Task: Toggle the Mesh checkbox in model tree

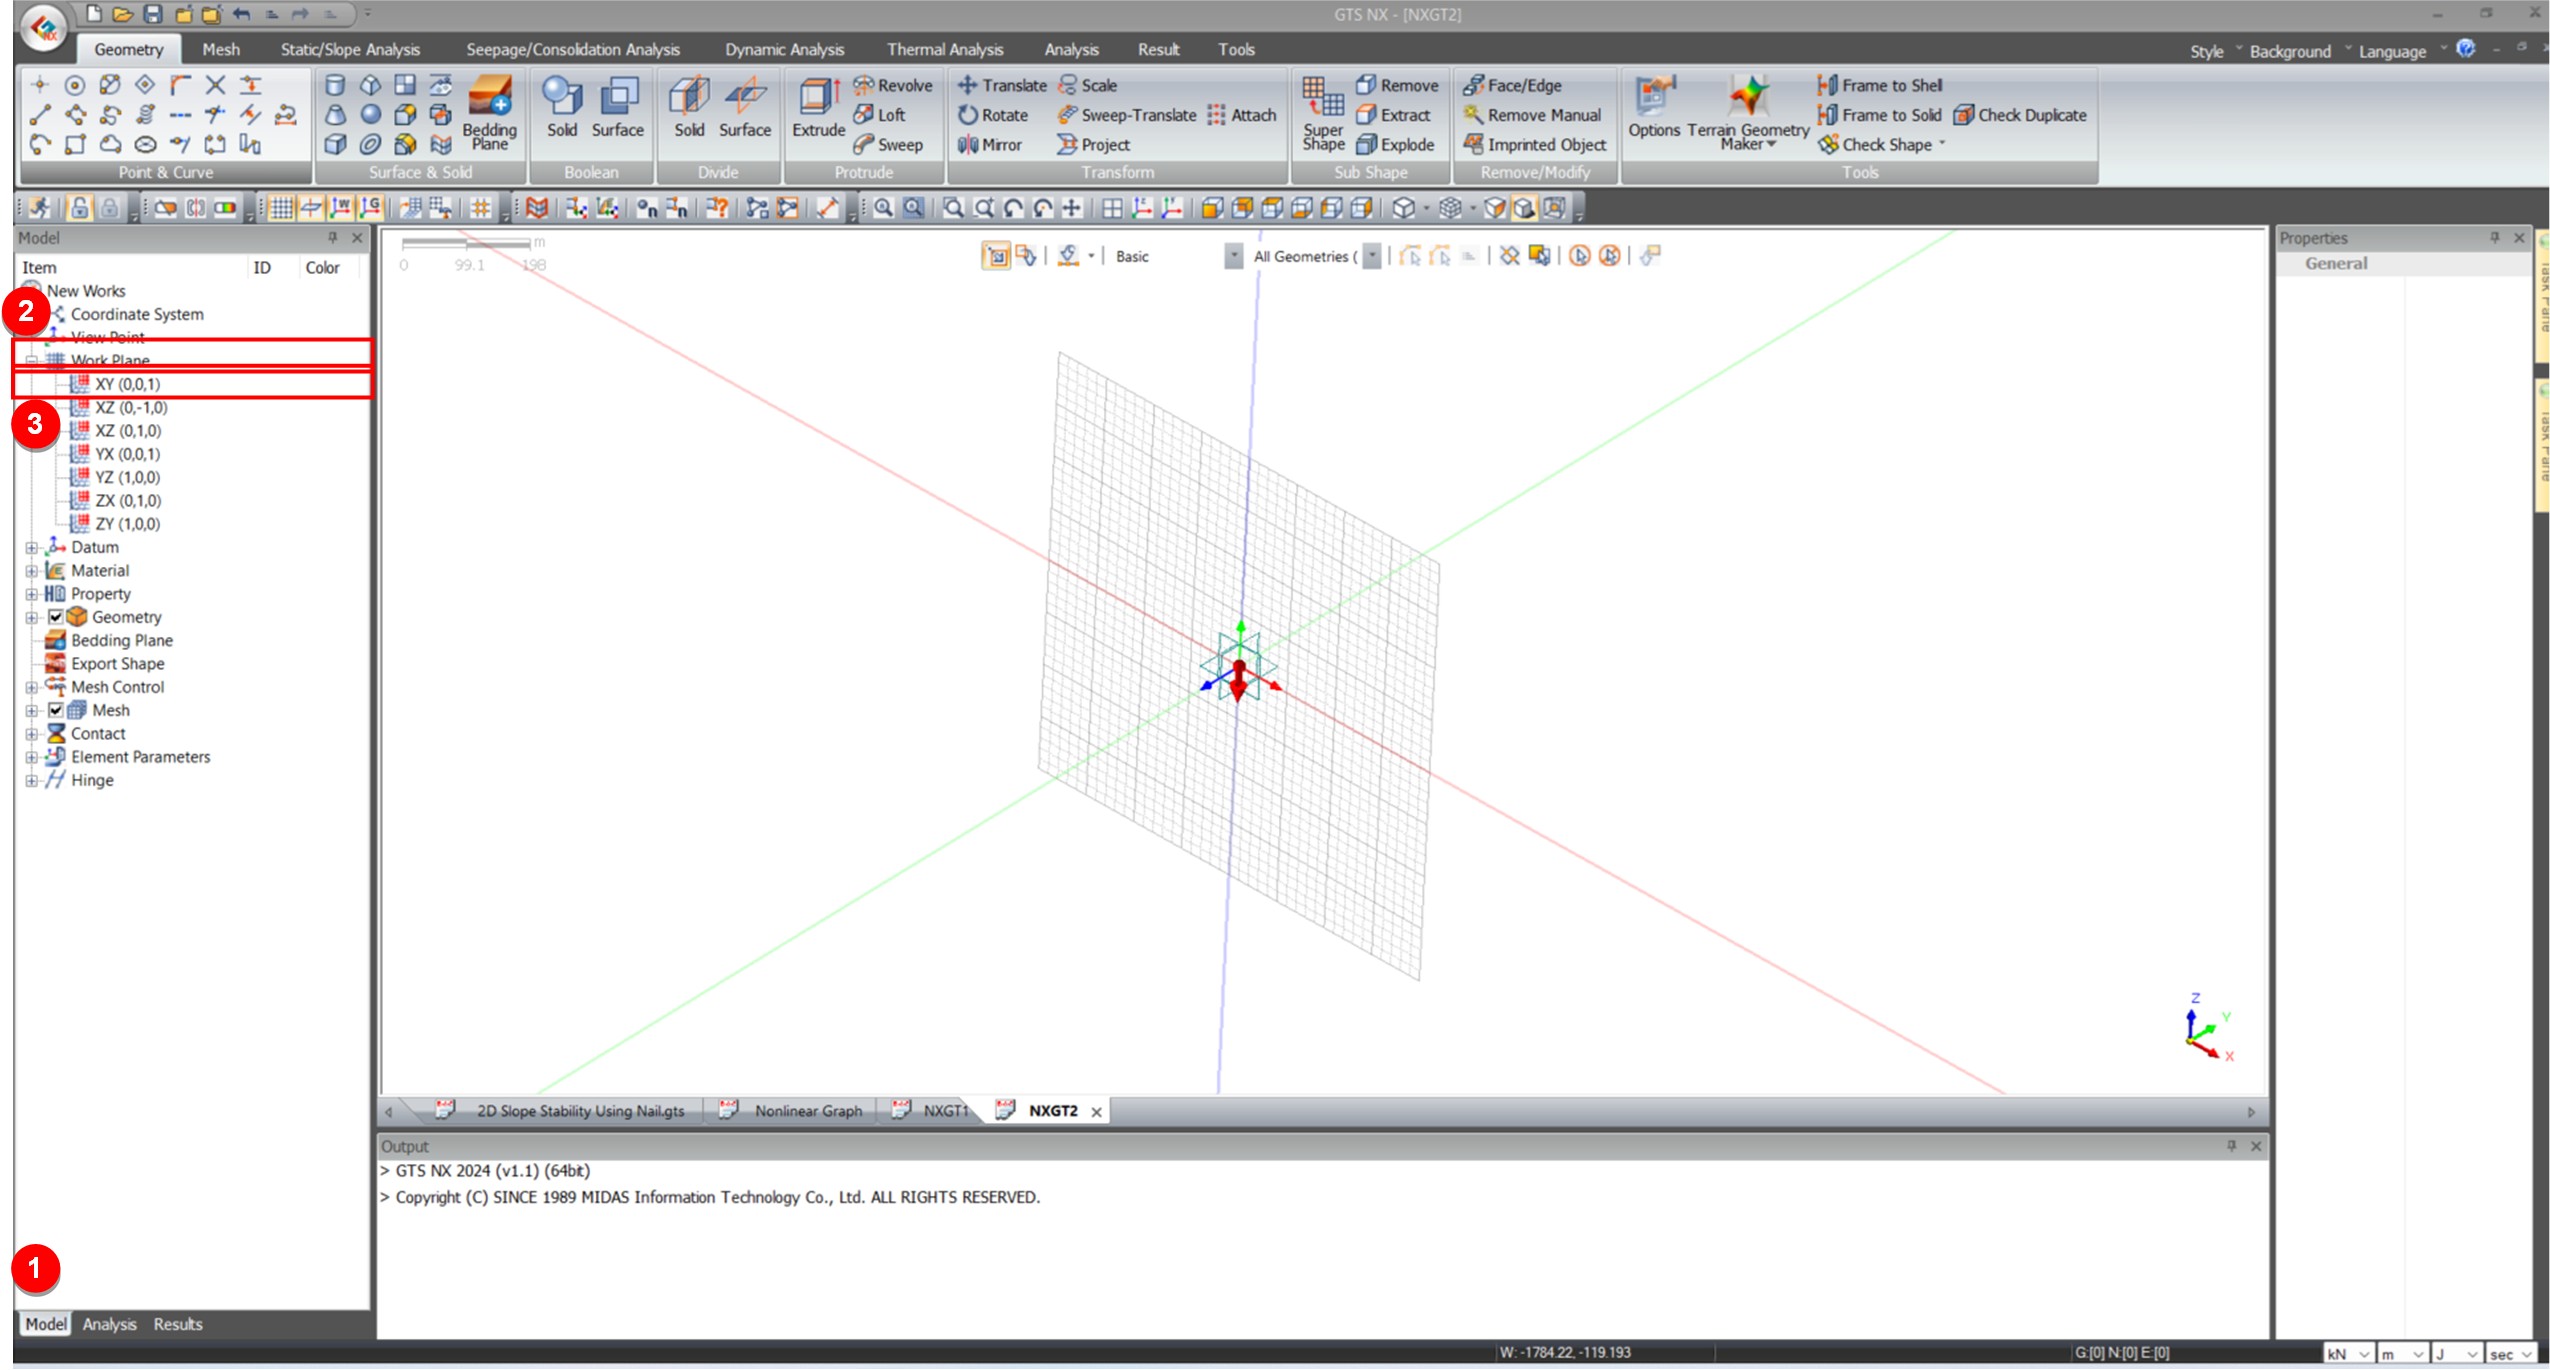Action: pos(56,710)
